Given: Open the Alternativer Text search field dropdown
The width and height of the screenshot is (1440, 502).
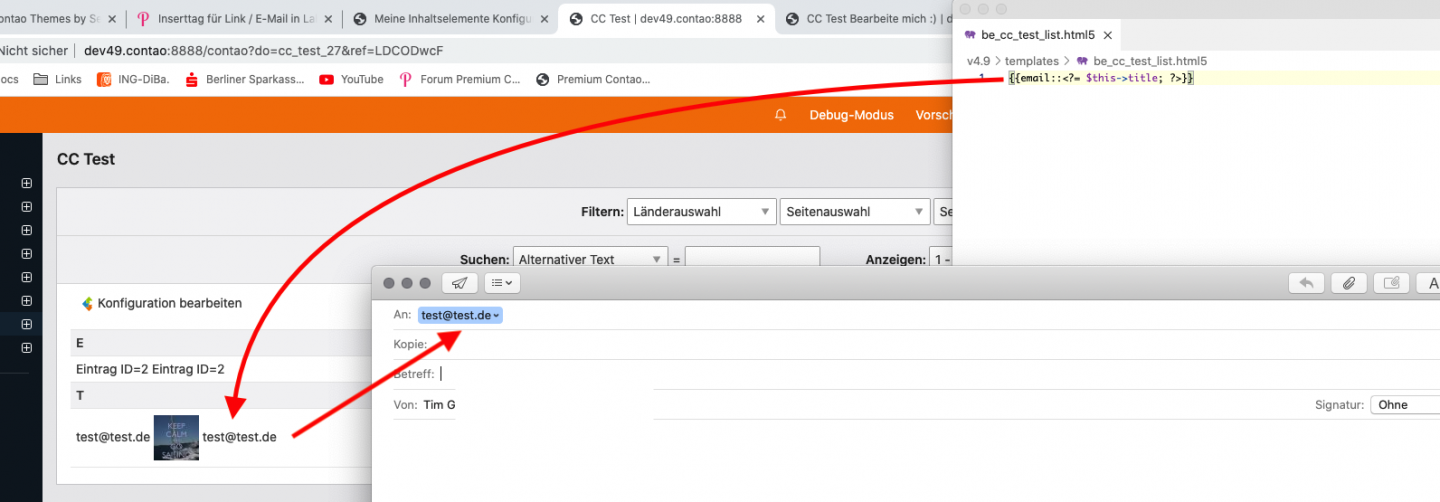Looking at the screenshot, I should (588, 259).
